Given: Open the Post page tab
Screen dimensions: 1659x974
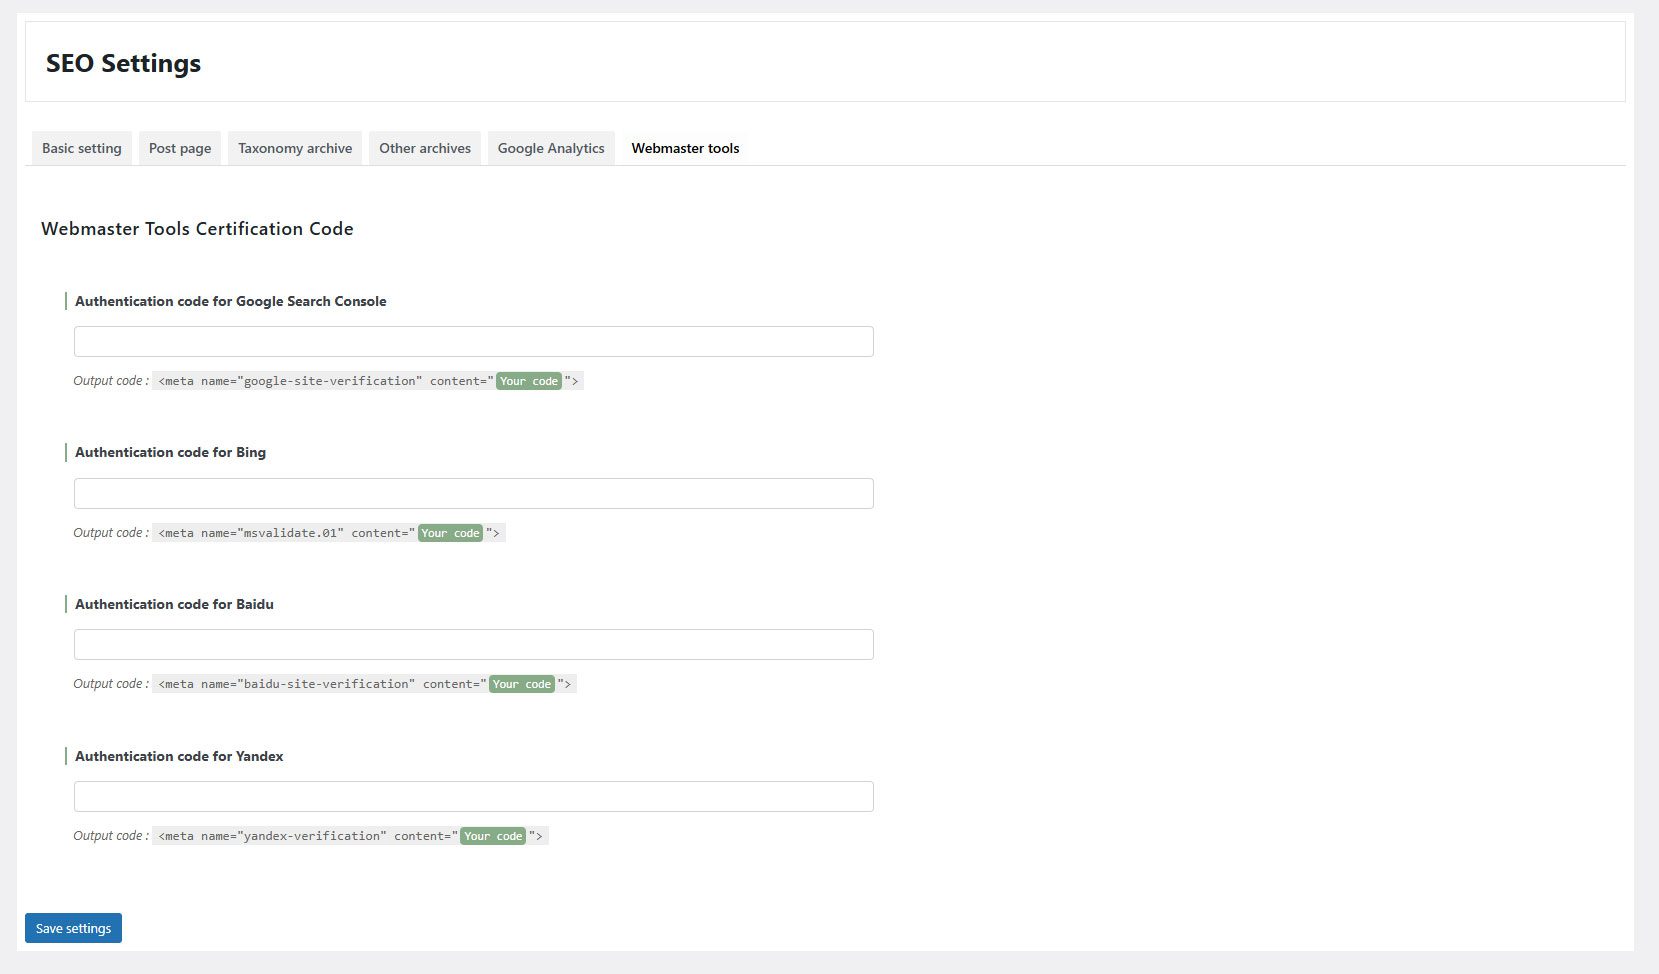Looking at the screenshot, I should pos(180,148).
